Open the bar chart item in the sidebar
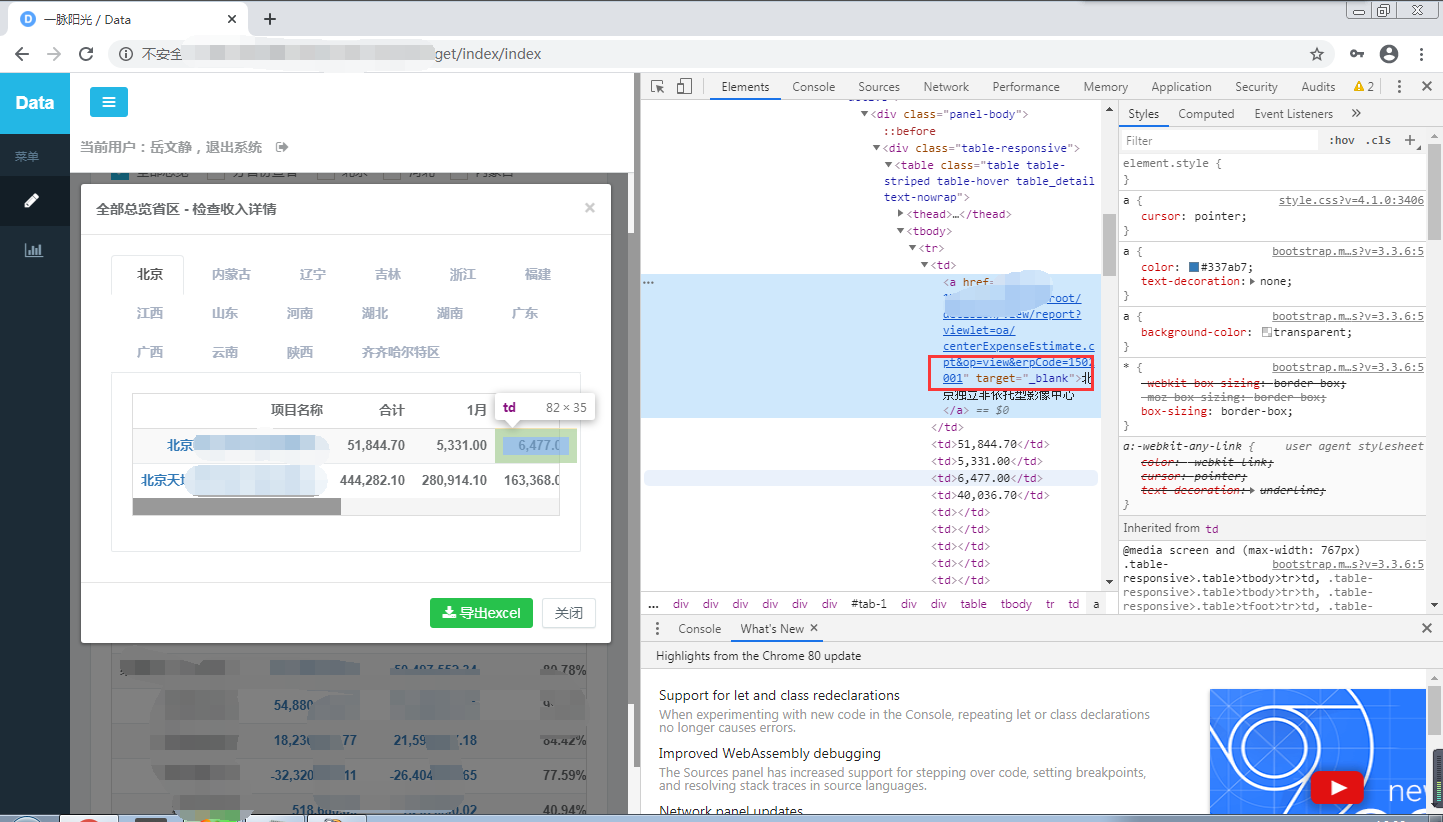This screenshot has height=822, width=1443. coord(34,250)
